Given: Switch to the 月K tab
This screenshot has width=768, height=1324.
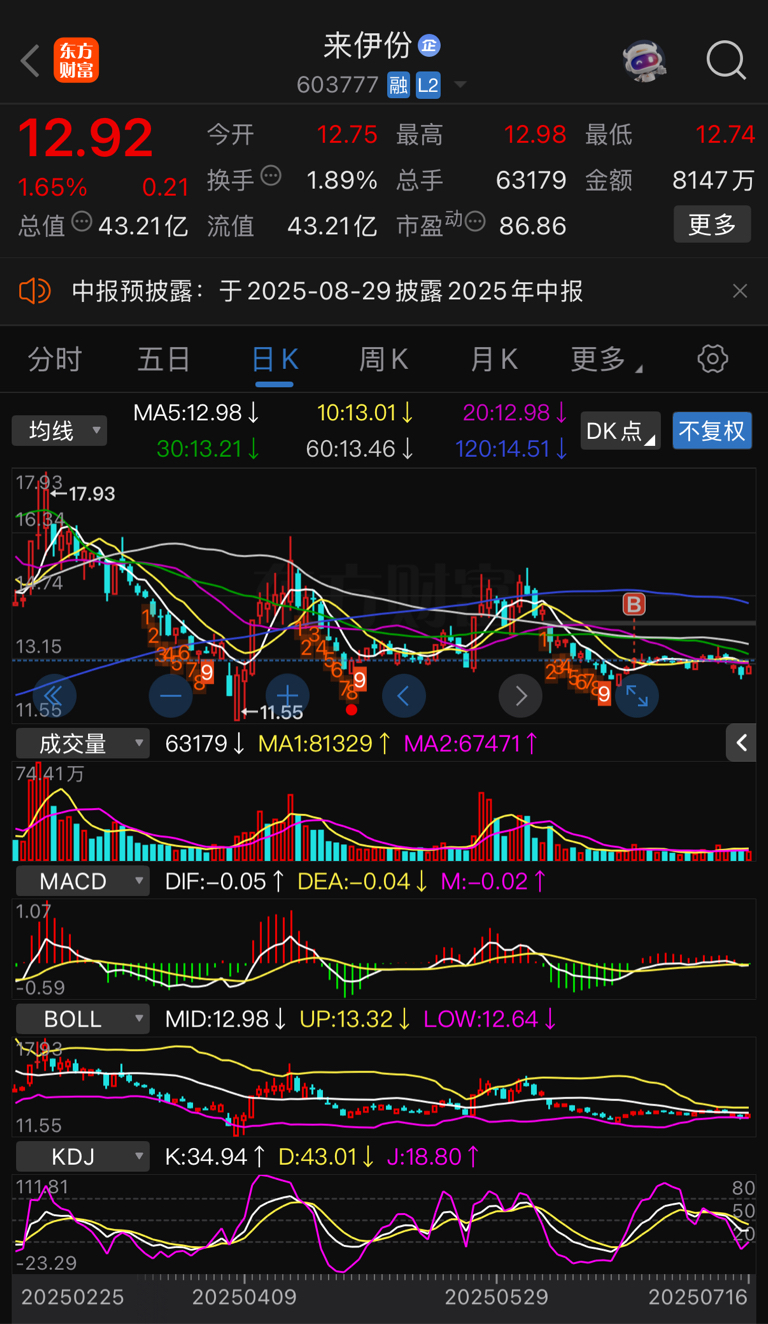Looking at the screenshot, I should coord(494,359).
